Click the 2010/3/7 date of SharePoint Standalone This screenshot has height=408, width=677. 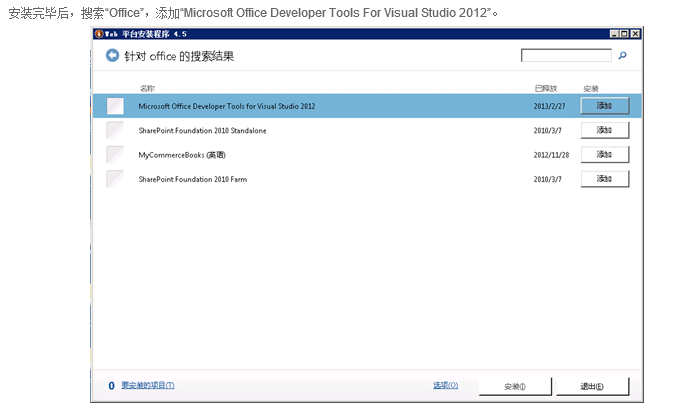point(547,130)
